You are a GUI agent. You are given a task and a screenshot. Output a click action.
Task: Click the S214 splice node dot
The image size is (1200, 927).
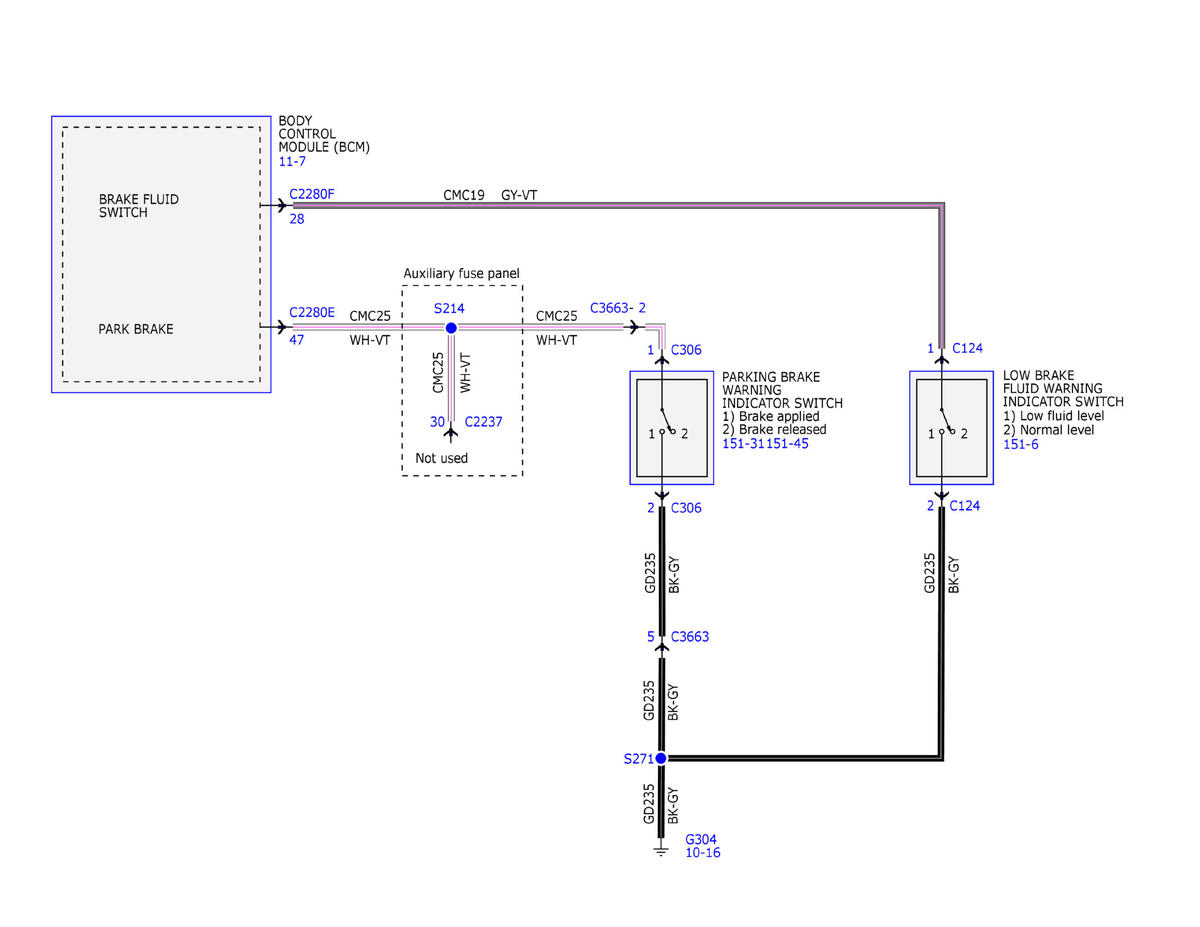click(451, 328)
